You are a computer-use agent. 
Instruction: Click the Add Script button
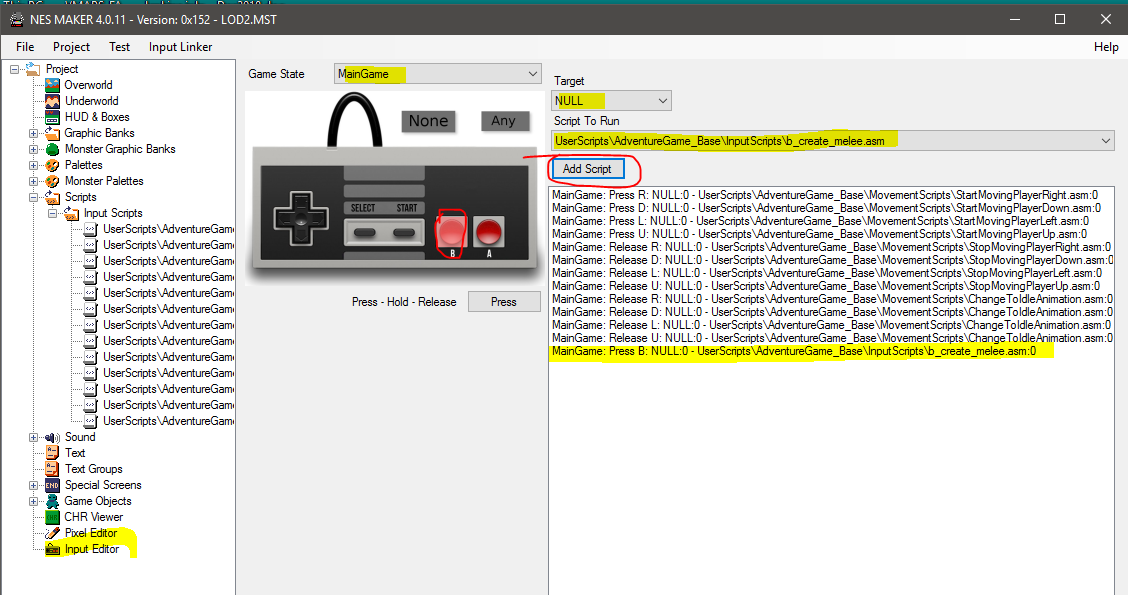click(x=587, y=169)
